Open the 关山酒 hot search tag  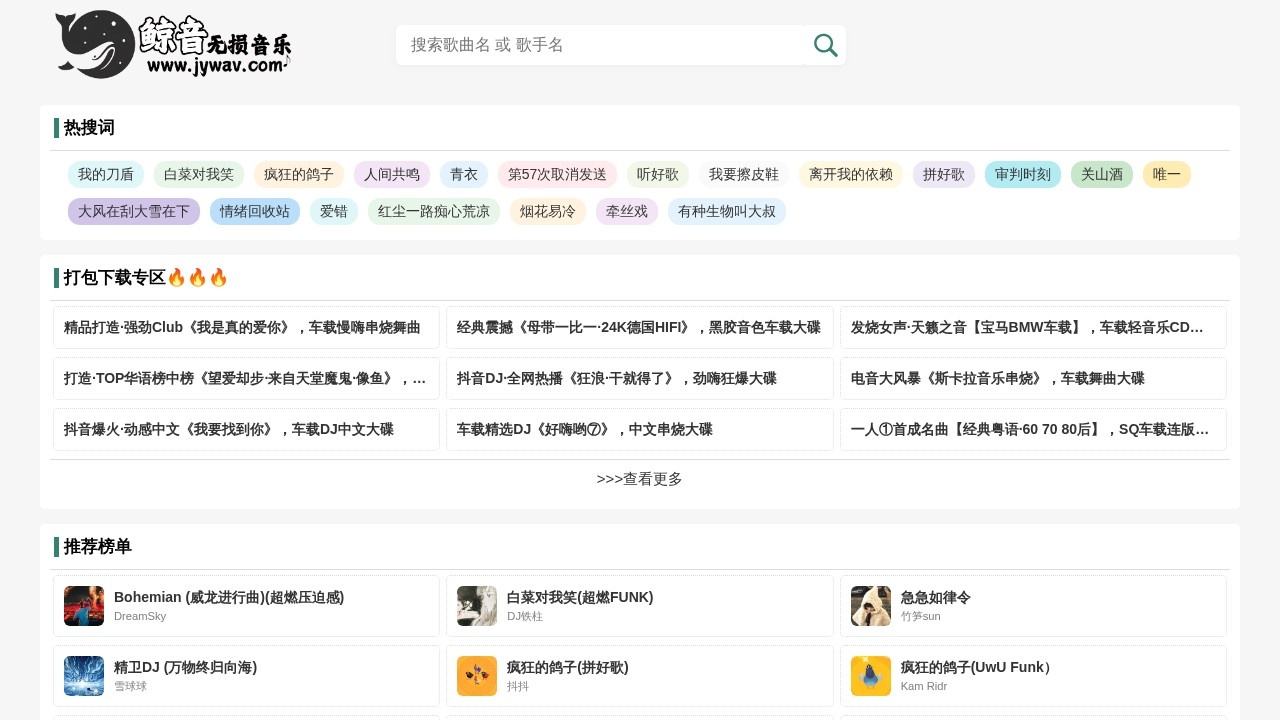1101,174
